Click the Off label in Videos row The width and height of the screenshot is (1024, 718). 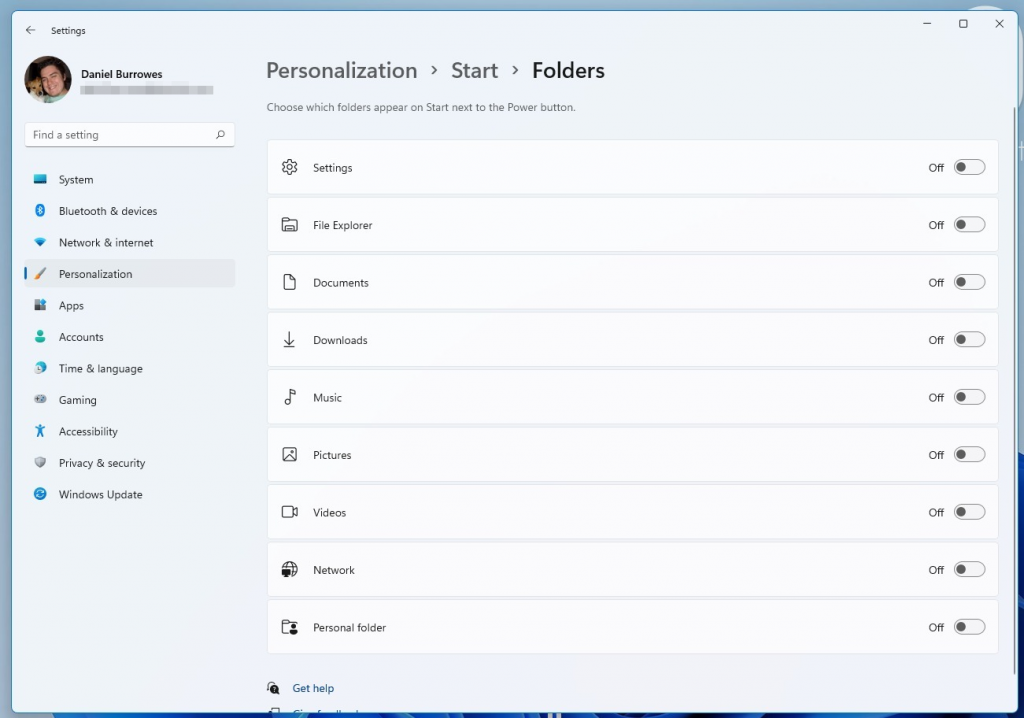[x=936, y=512]
